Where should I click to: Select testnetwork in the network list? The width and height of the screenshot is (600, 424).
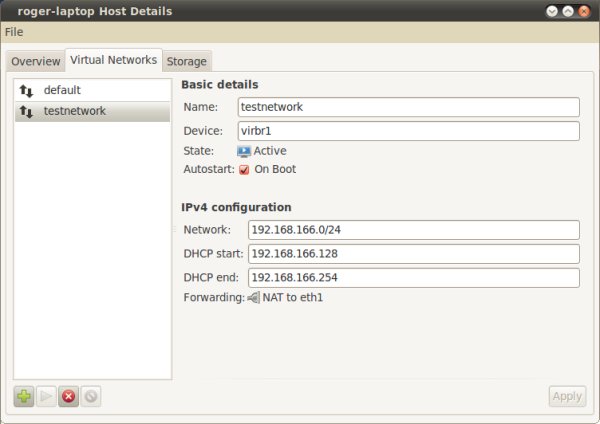[x=74, y=111]
